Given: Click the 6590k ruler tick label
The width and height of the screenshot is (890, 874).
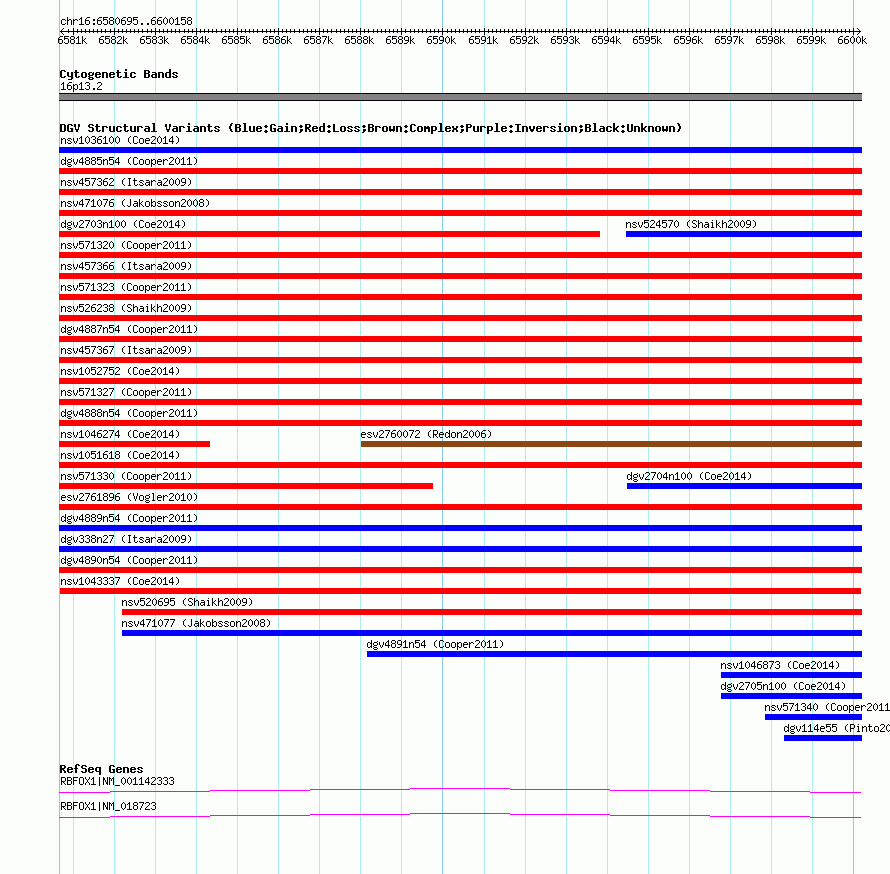Looking at the screenshot, I should click(x=441, y=40).
